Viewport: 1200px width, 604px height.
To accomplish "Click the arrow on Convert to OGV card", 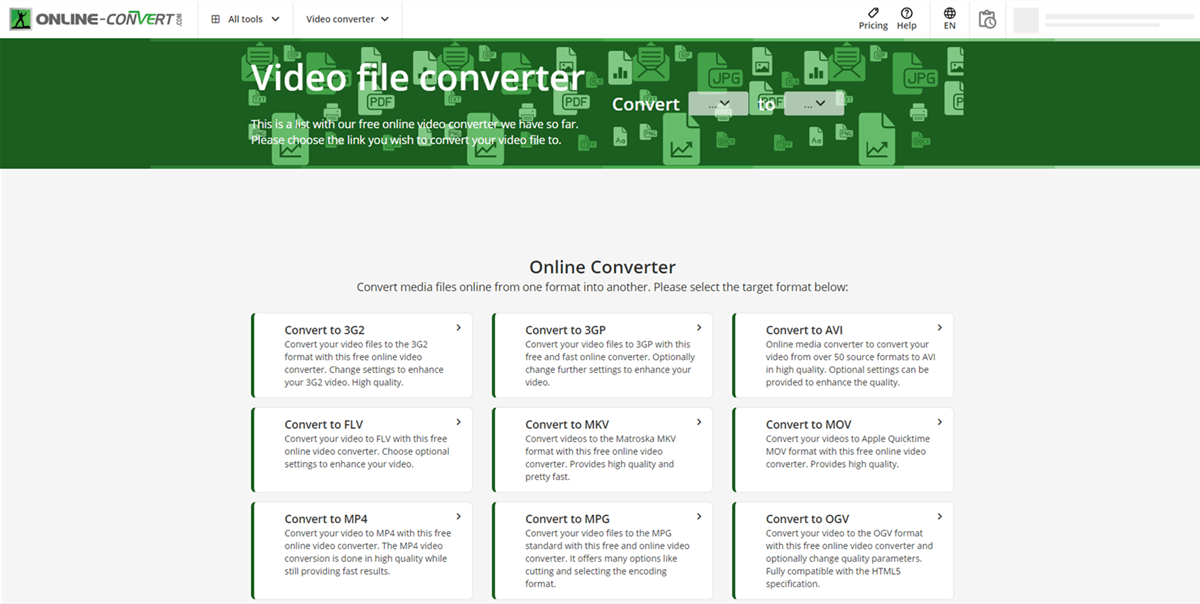I will pos(940,516).
